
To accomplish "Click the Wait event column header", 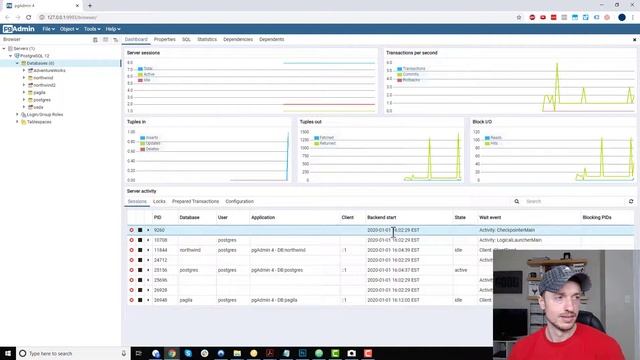I will (x=490, y=218).
